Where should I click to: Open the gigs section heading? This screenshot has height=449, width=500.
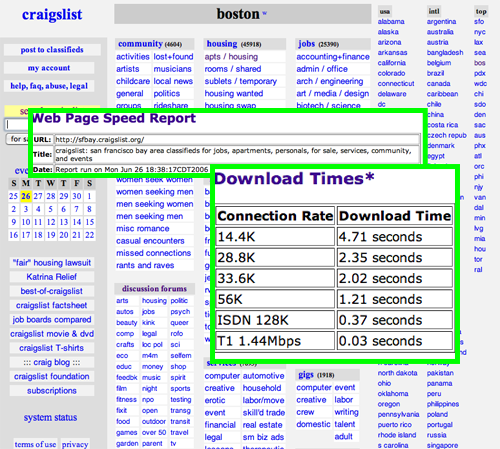[x=306, y=375]
